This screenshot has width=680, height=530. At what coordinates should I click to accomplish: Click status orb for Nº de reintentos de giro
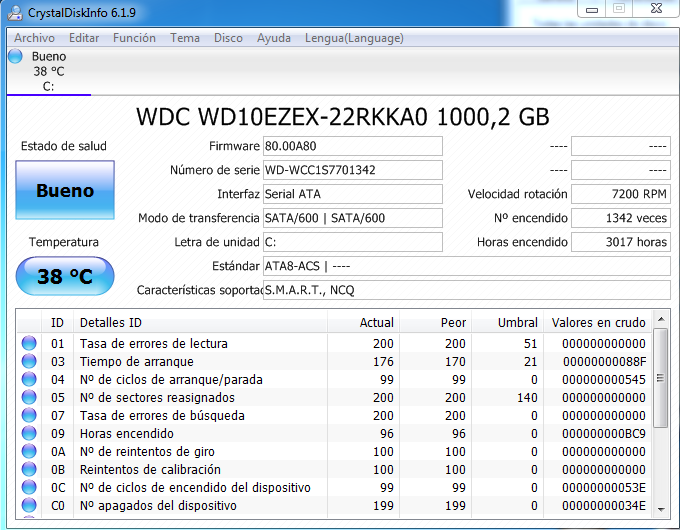(x=29, y=451)
